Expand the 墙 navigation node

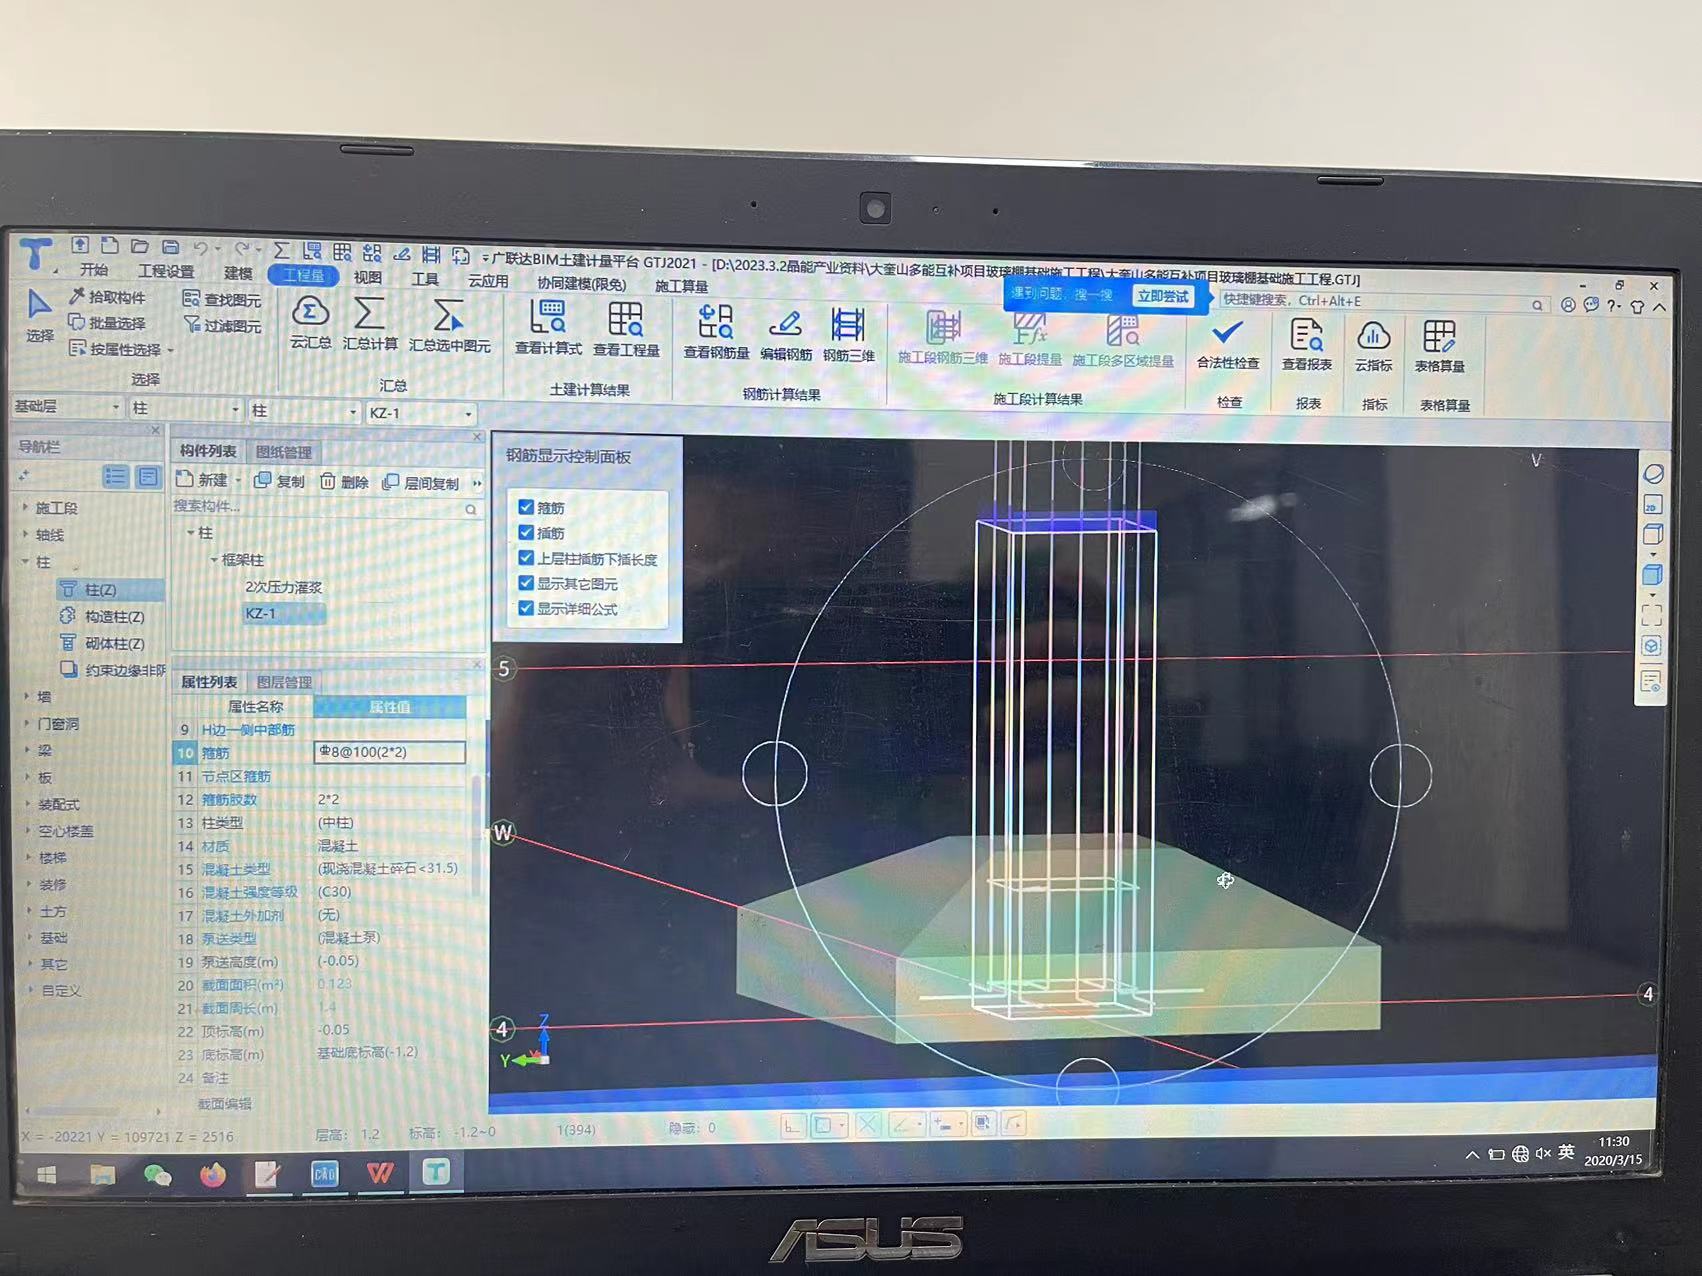click(x=26, y=696)
